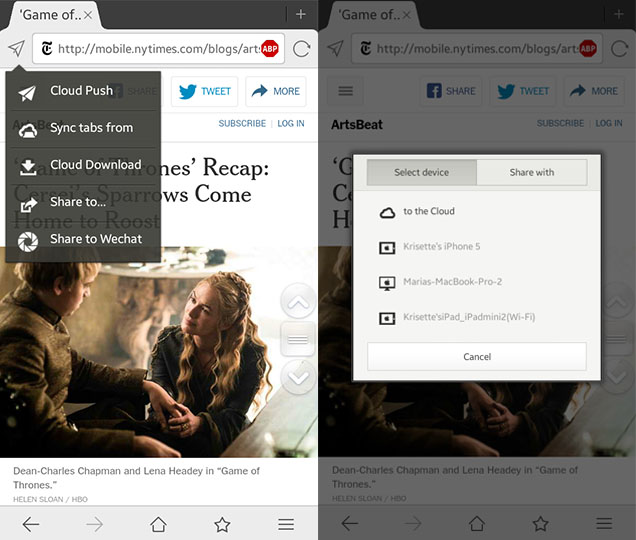Expand the MORE share options on left
The height and width of the screenshot is (540, 636).
(x=276, y=91)
